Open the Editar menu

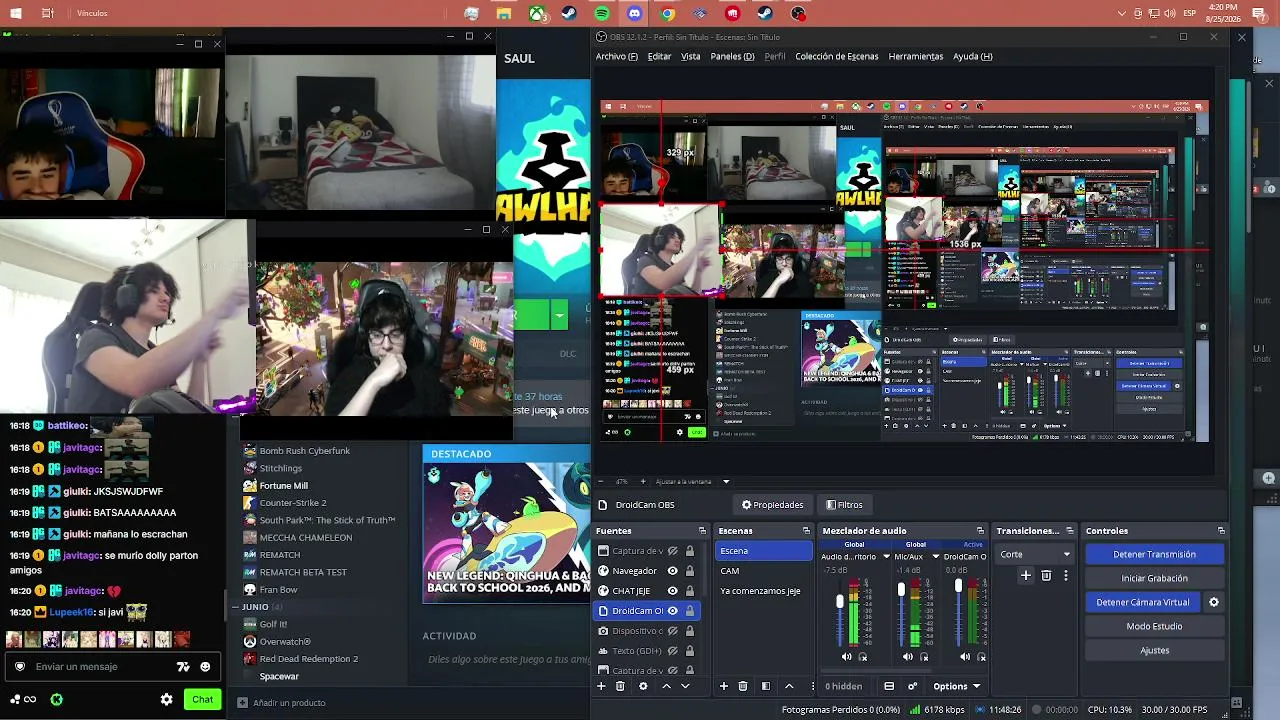[659, 57]
